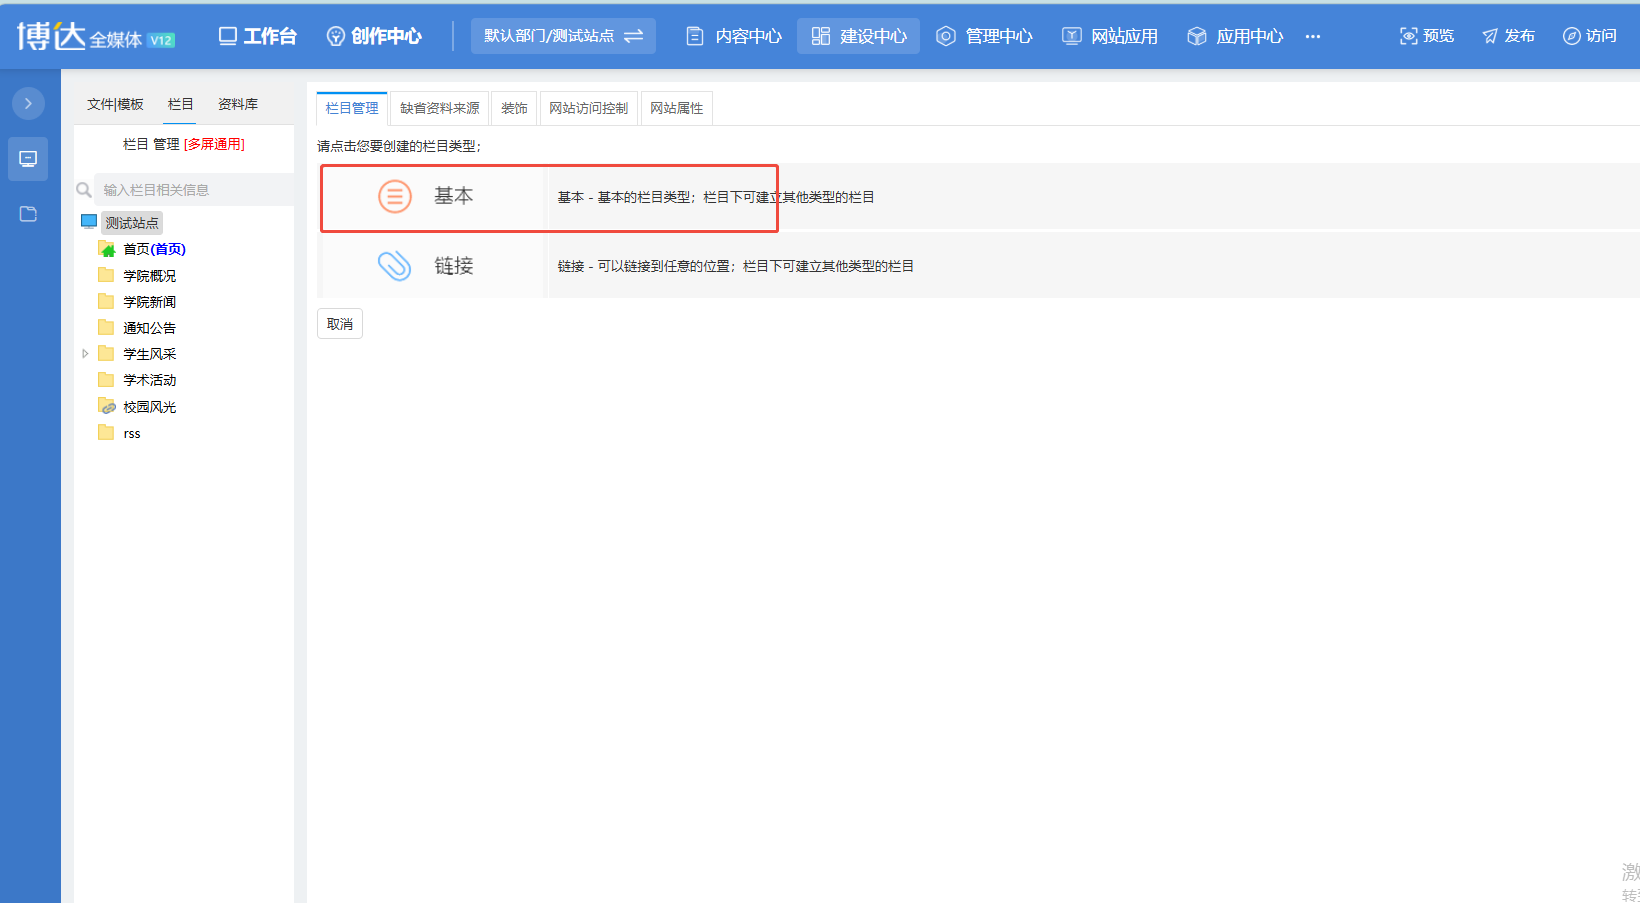Open the monitor icon in left sidebar
Image resolution: width=1640 pixels, height=903 pixels.
pos(28,159)
